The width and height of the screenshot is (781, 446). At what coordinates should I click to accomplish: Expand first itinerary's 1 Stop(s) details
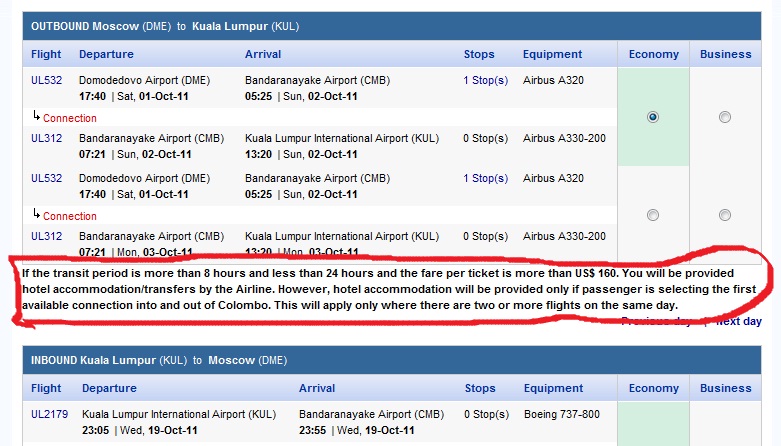(485, 80)
